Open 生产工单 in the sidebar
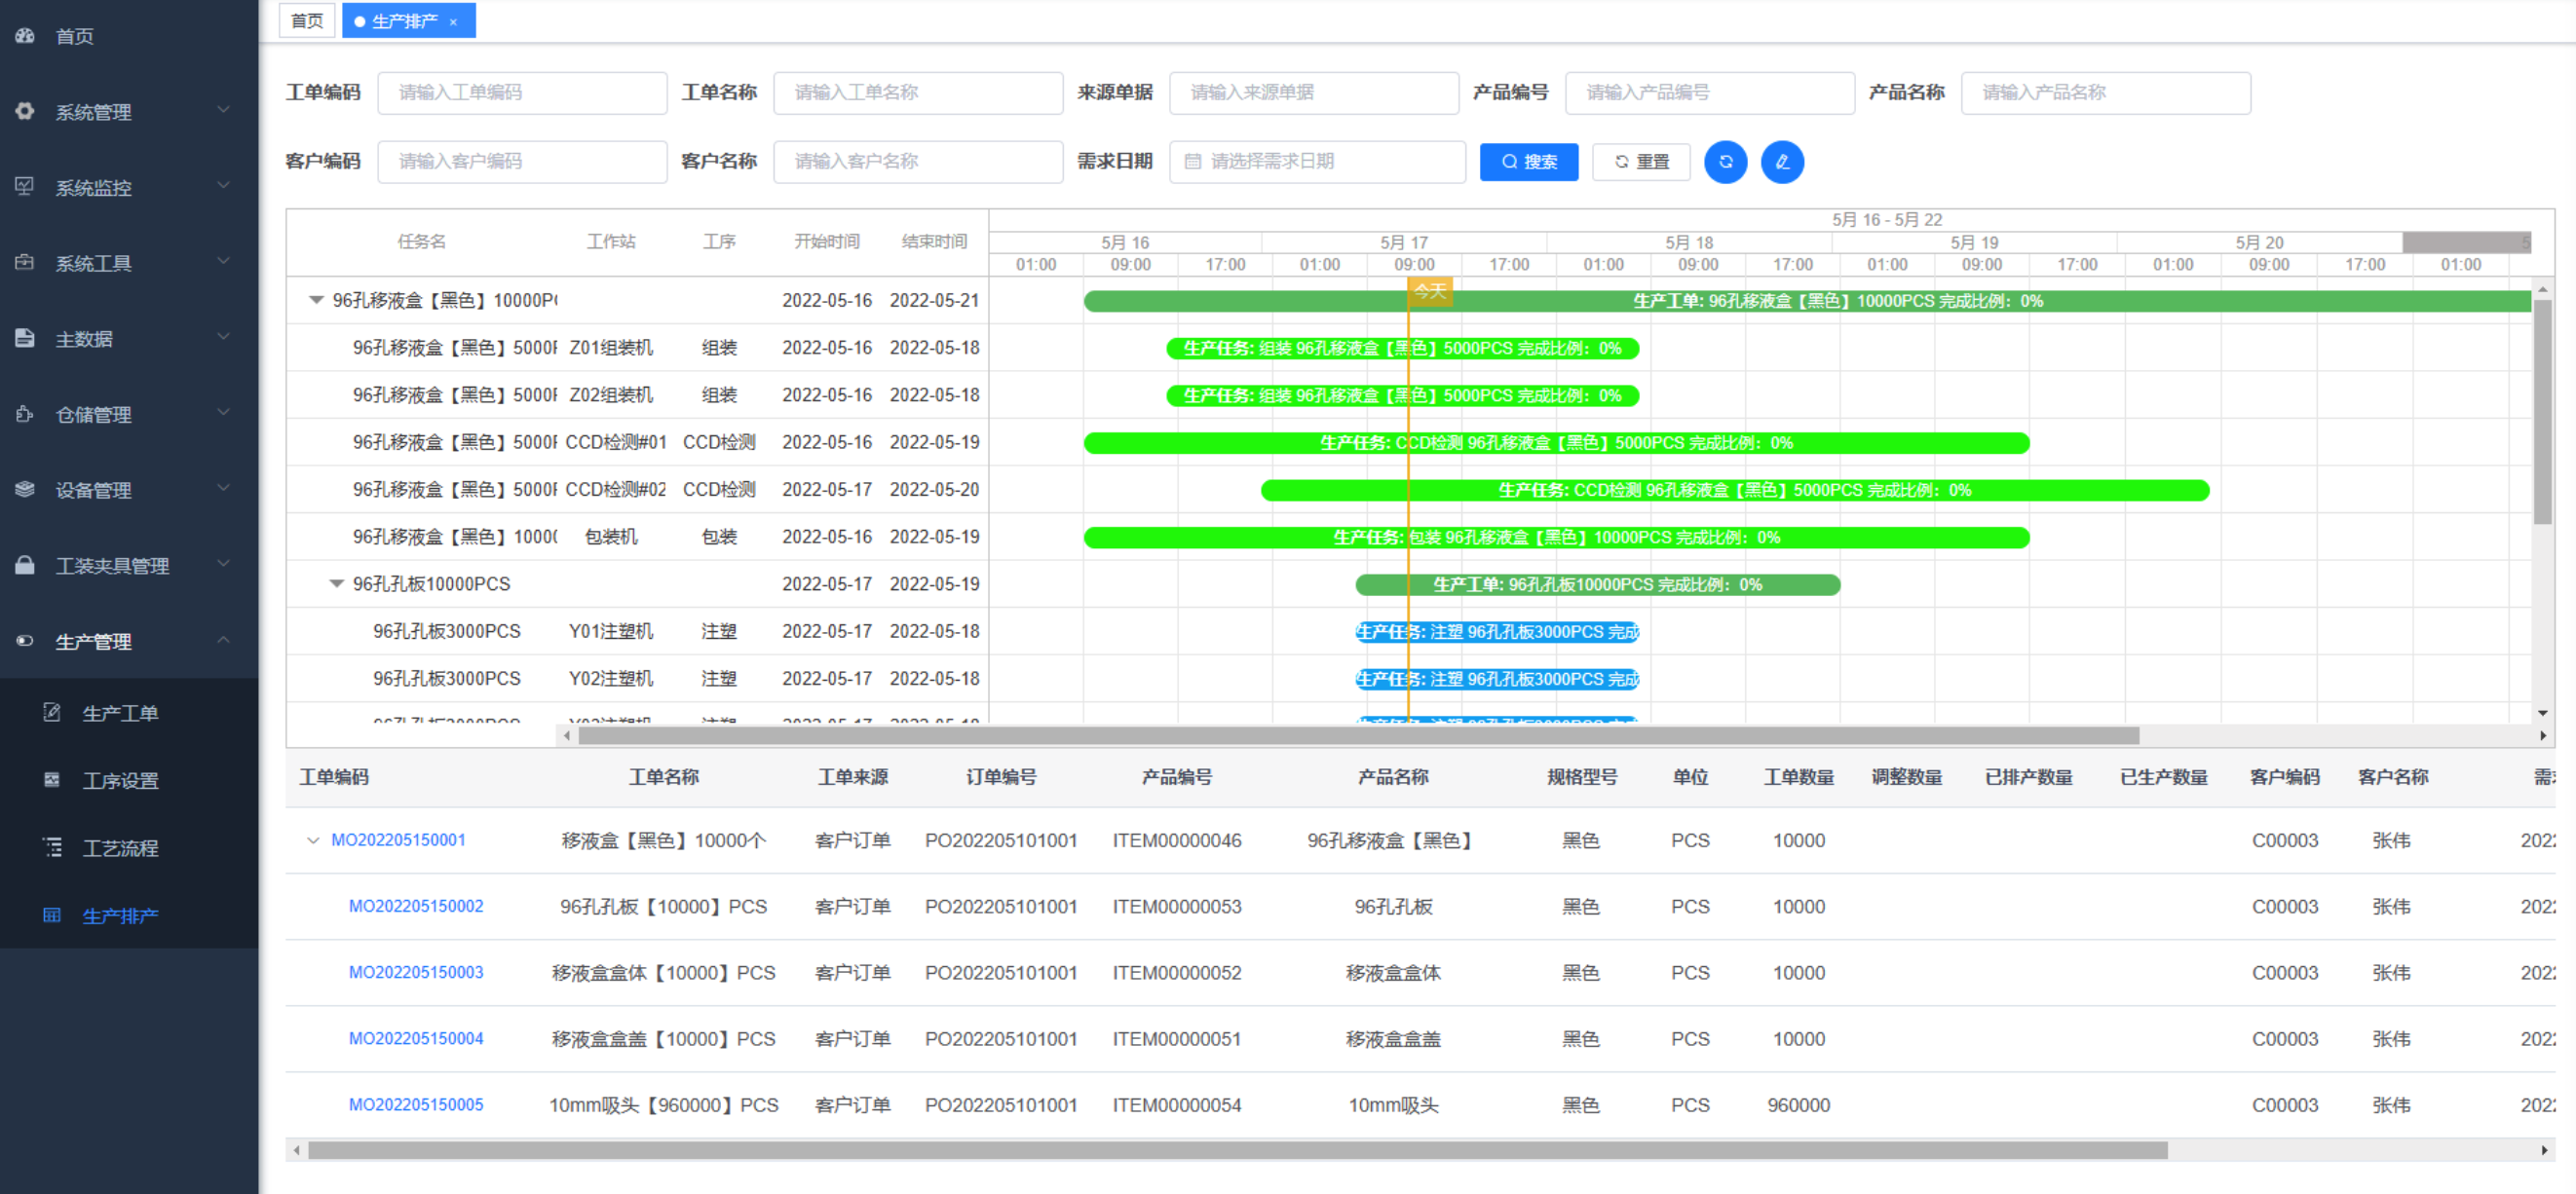 (x=129, y=712)
